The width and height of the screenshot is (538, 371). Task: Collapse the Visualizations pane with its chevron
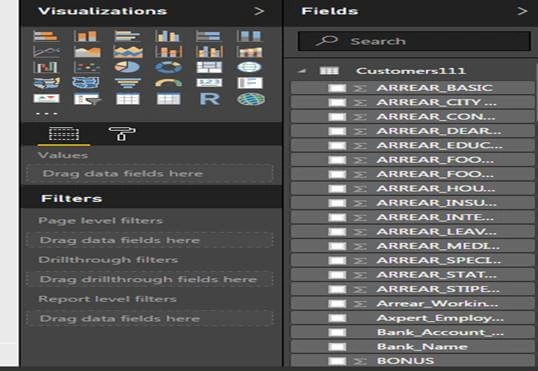259,11
